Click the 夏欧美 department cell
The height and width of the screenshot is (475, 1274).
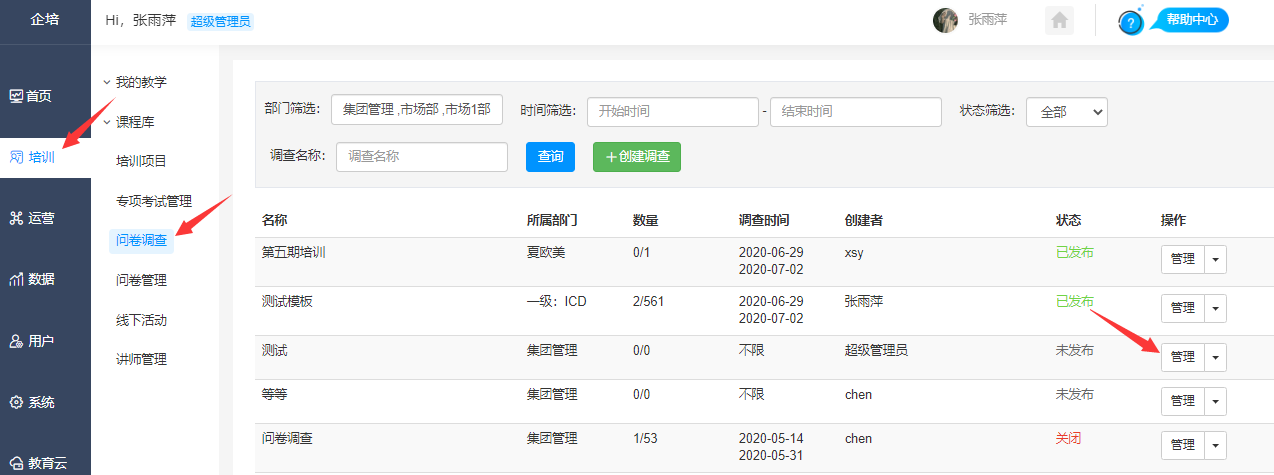[x=546, y=252]
